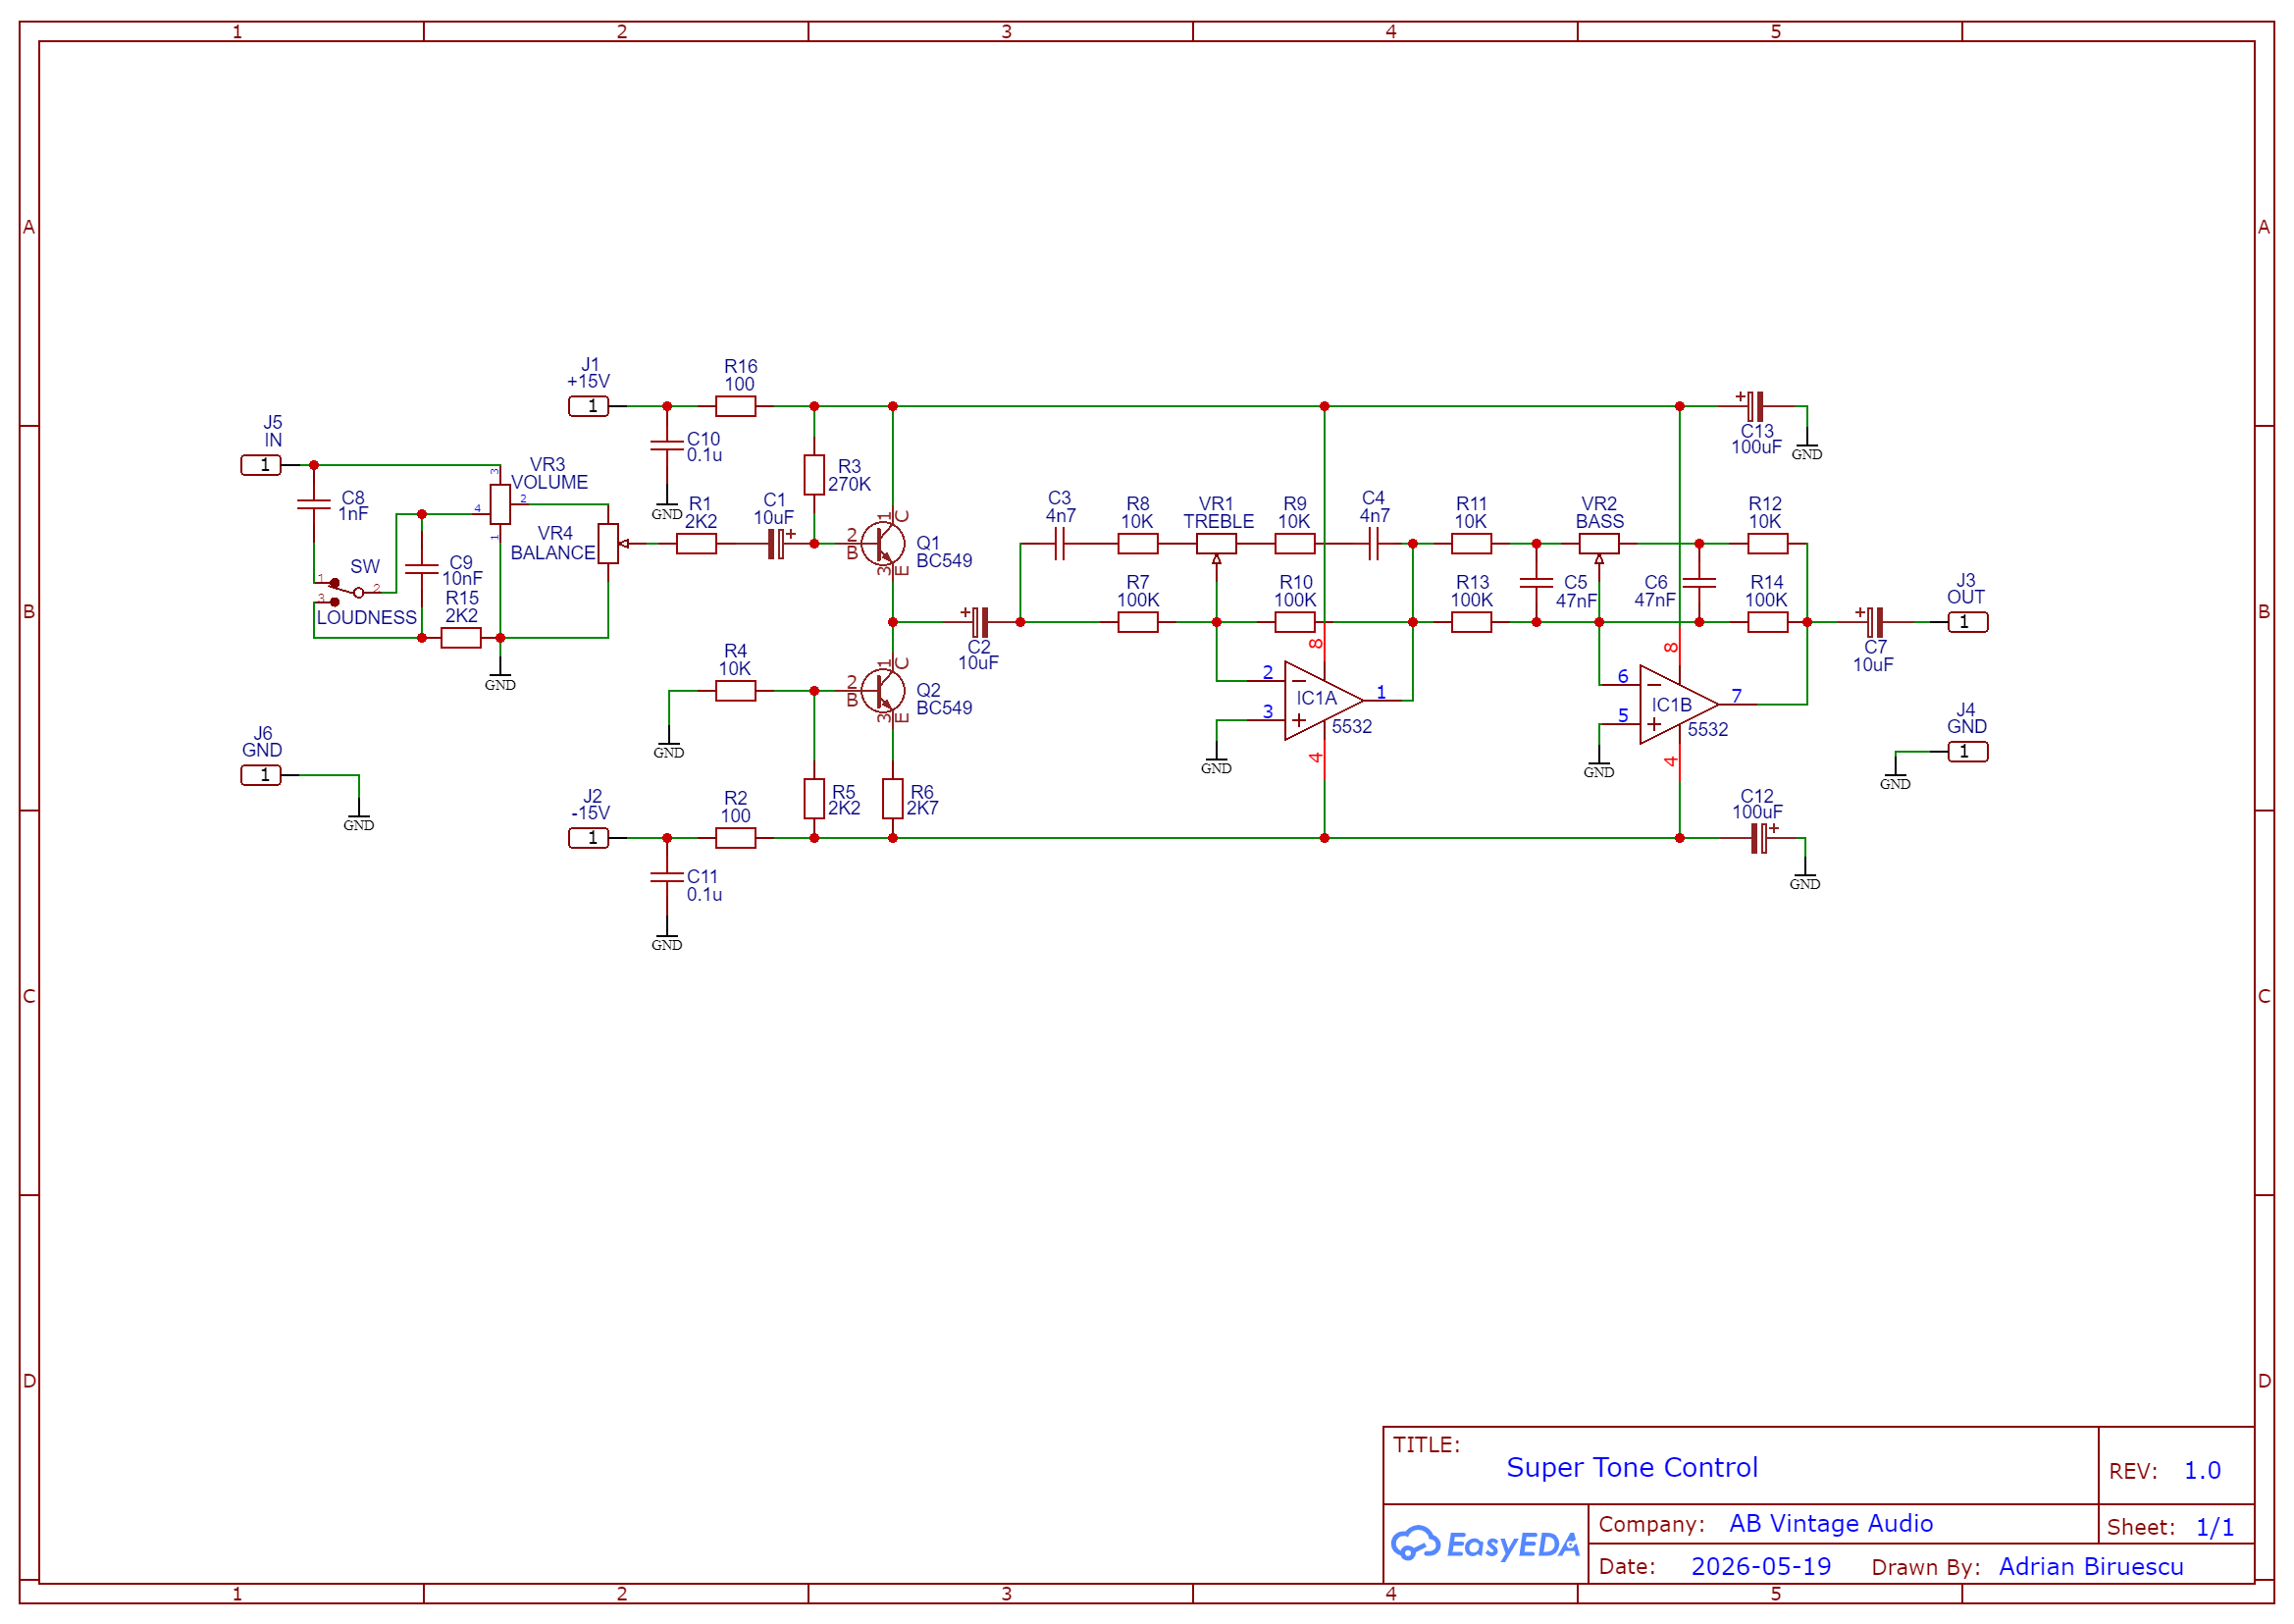Screen dimensions: 2294x1624
Task: Click the C7 10uF output capacitor
Action: (1872, 622)
